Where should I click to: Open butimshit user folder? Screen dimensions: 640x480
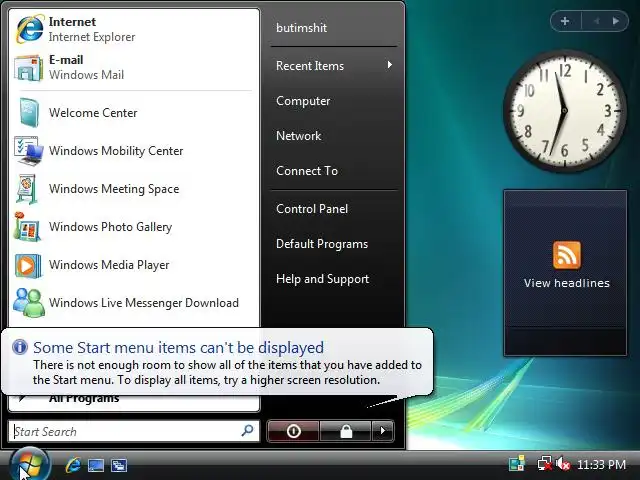pos(301,28)
